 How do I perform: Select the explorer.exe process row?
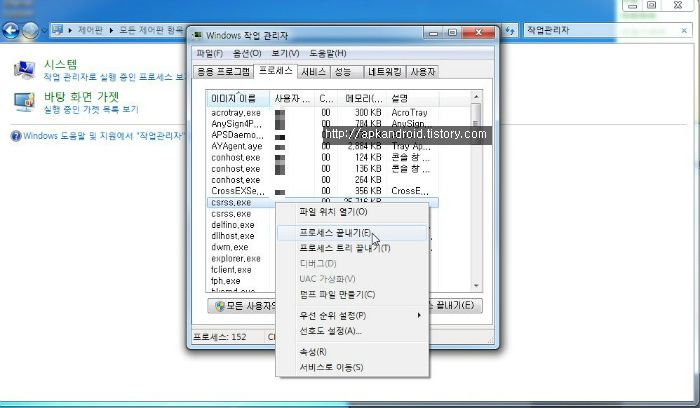pos(241,258)
